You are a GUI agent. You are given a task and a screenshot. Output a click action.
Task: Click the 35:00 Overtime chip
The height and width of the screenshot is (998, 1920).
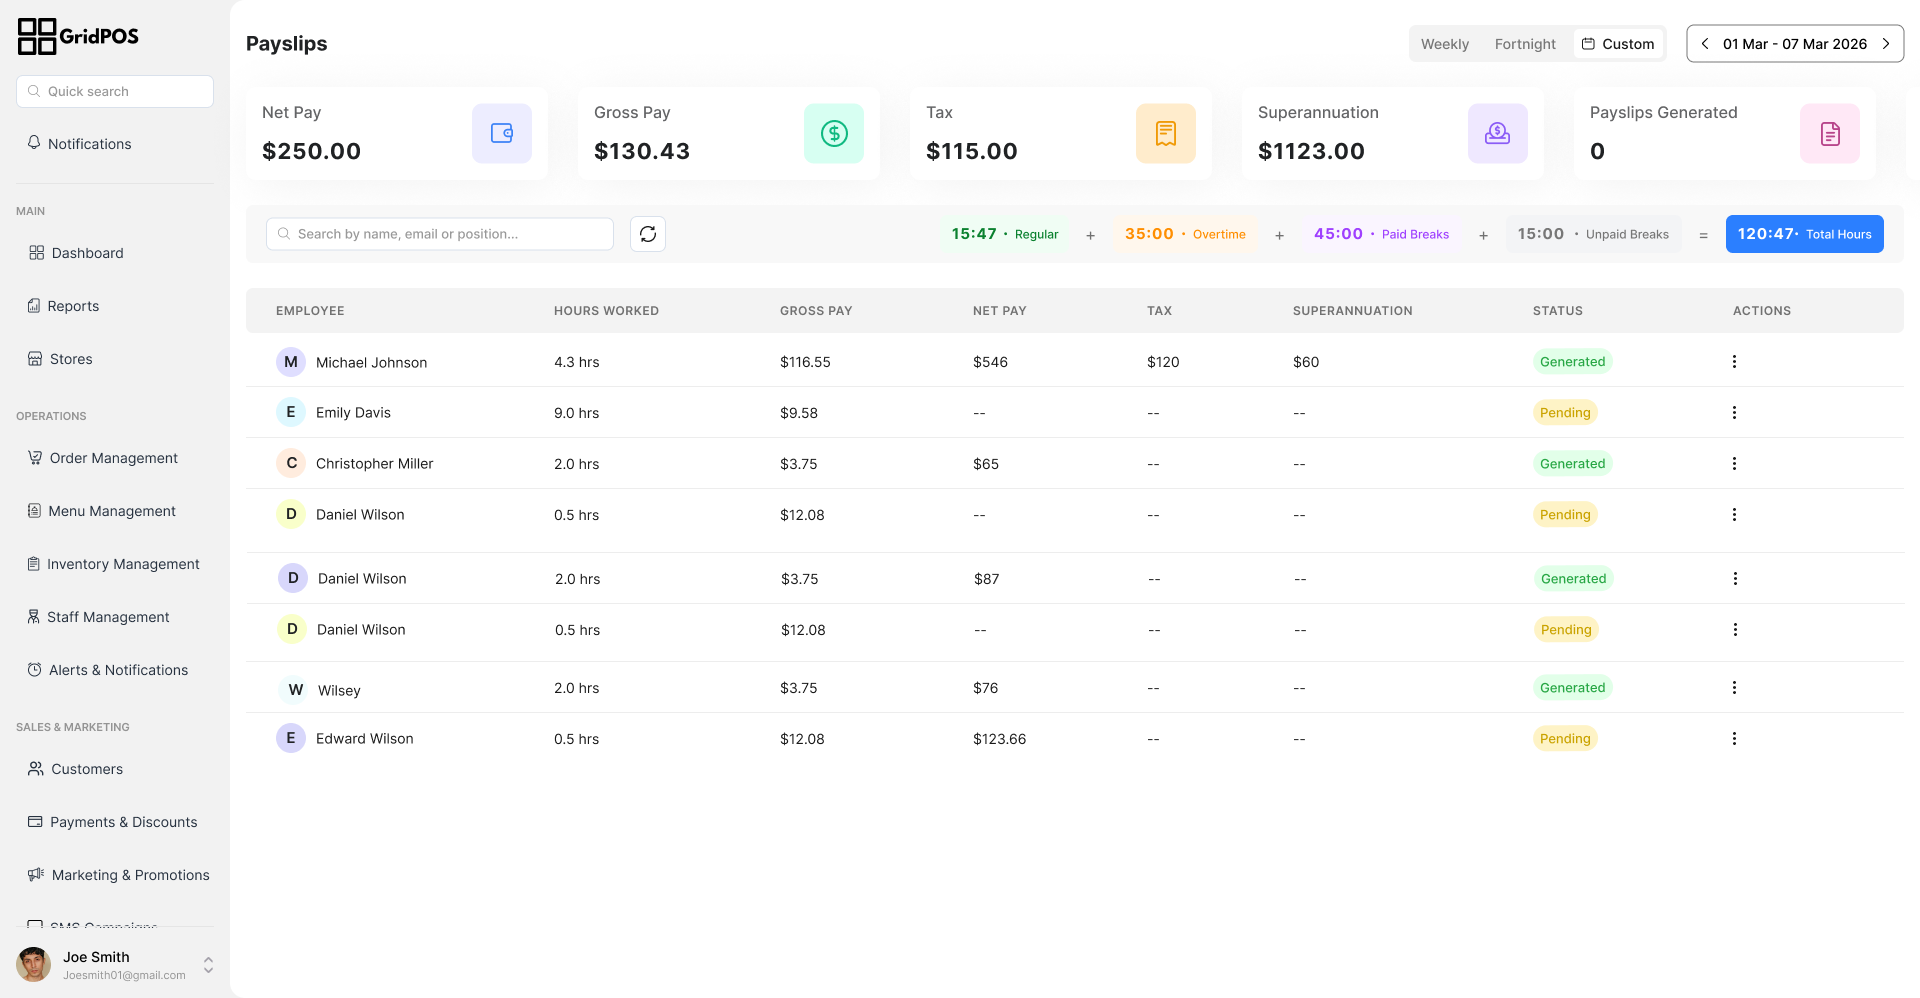pos(1185,234)
